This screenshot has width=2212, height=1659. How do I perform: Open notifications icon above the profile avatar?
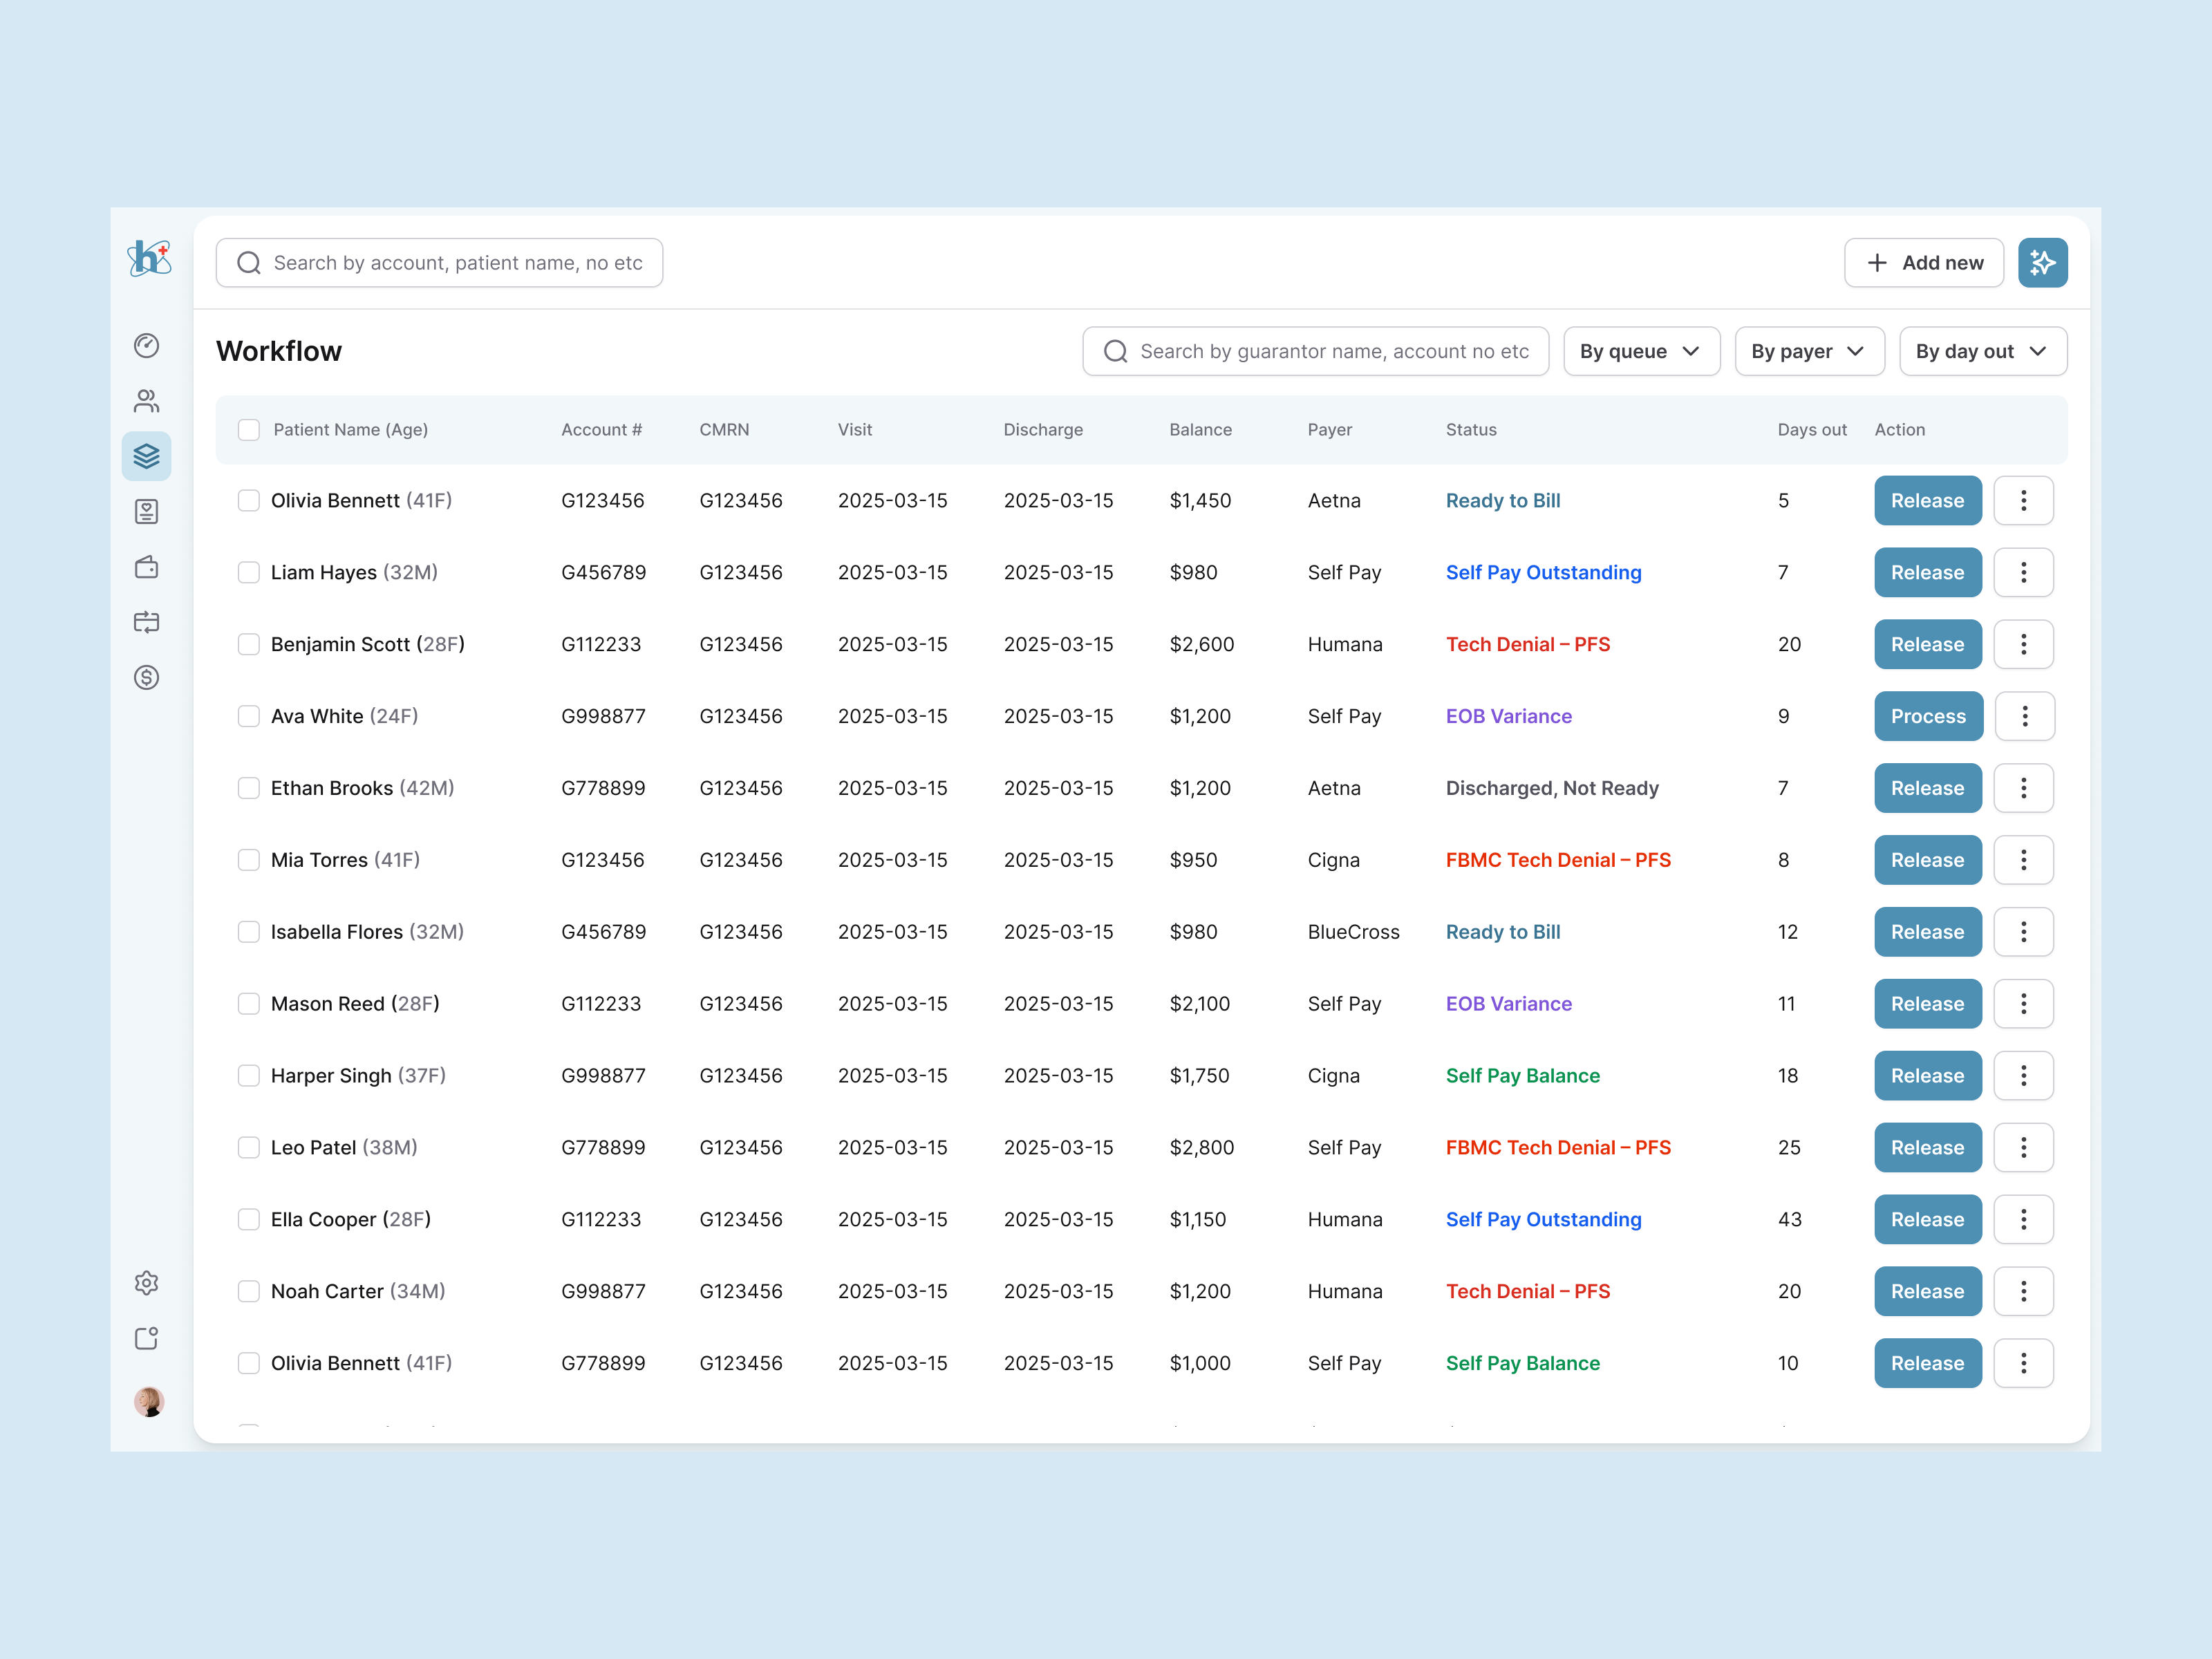coord(147,1338)
